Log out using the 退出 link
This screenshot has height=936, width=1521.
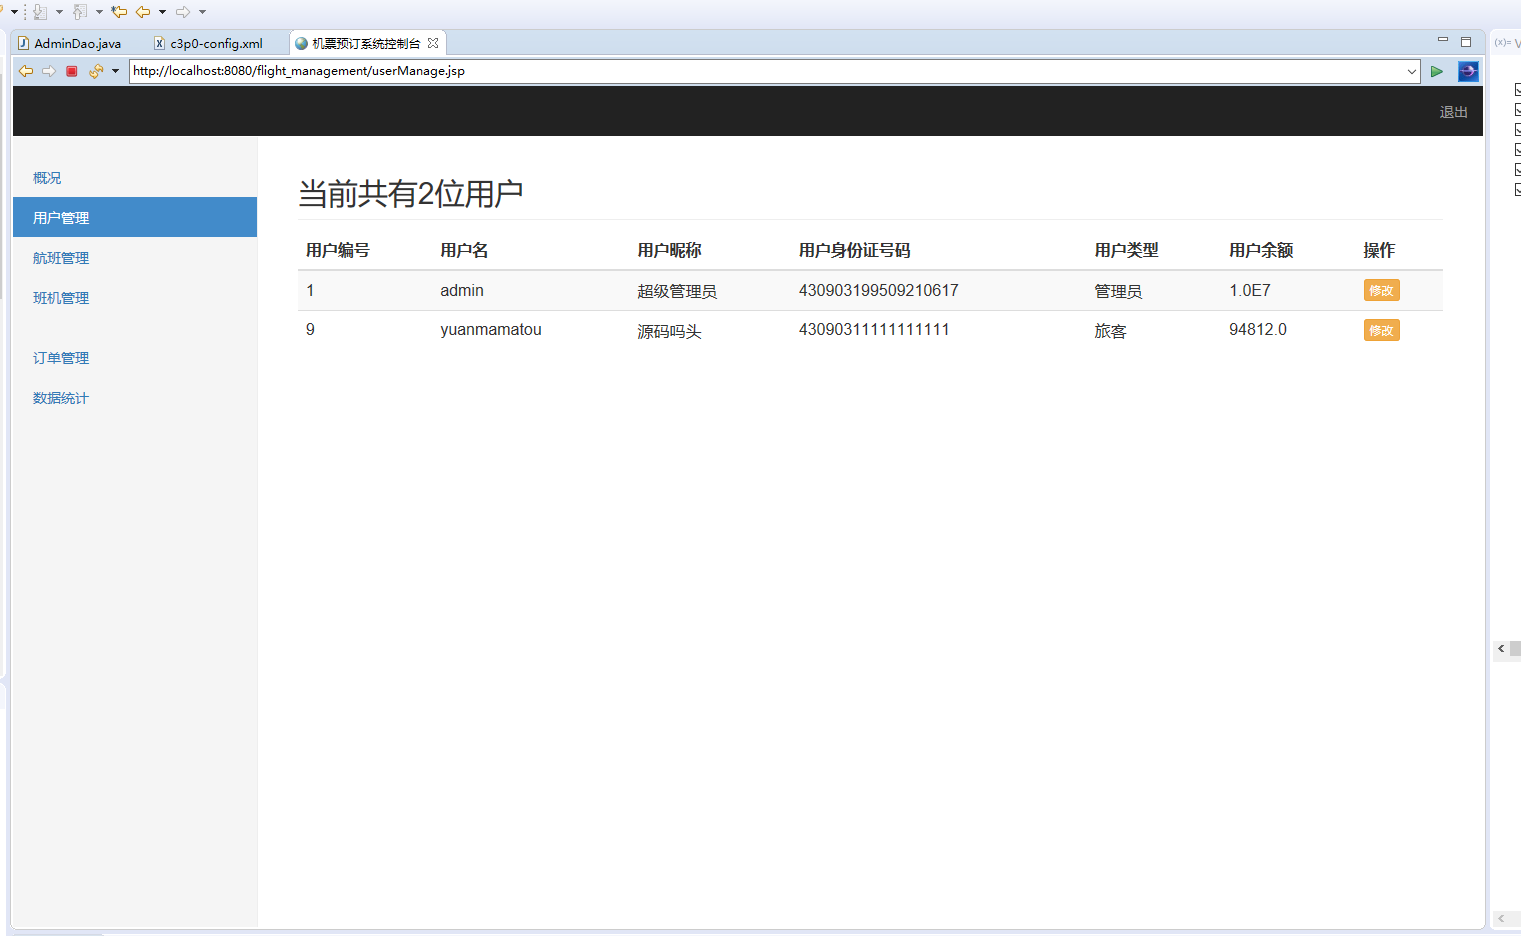(x=1453, y=112)
